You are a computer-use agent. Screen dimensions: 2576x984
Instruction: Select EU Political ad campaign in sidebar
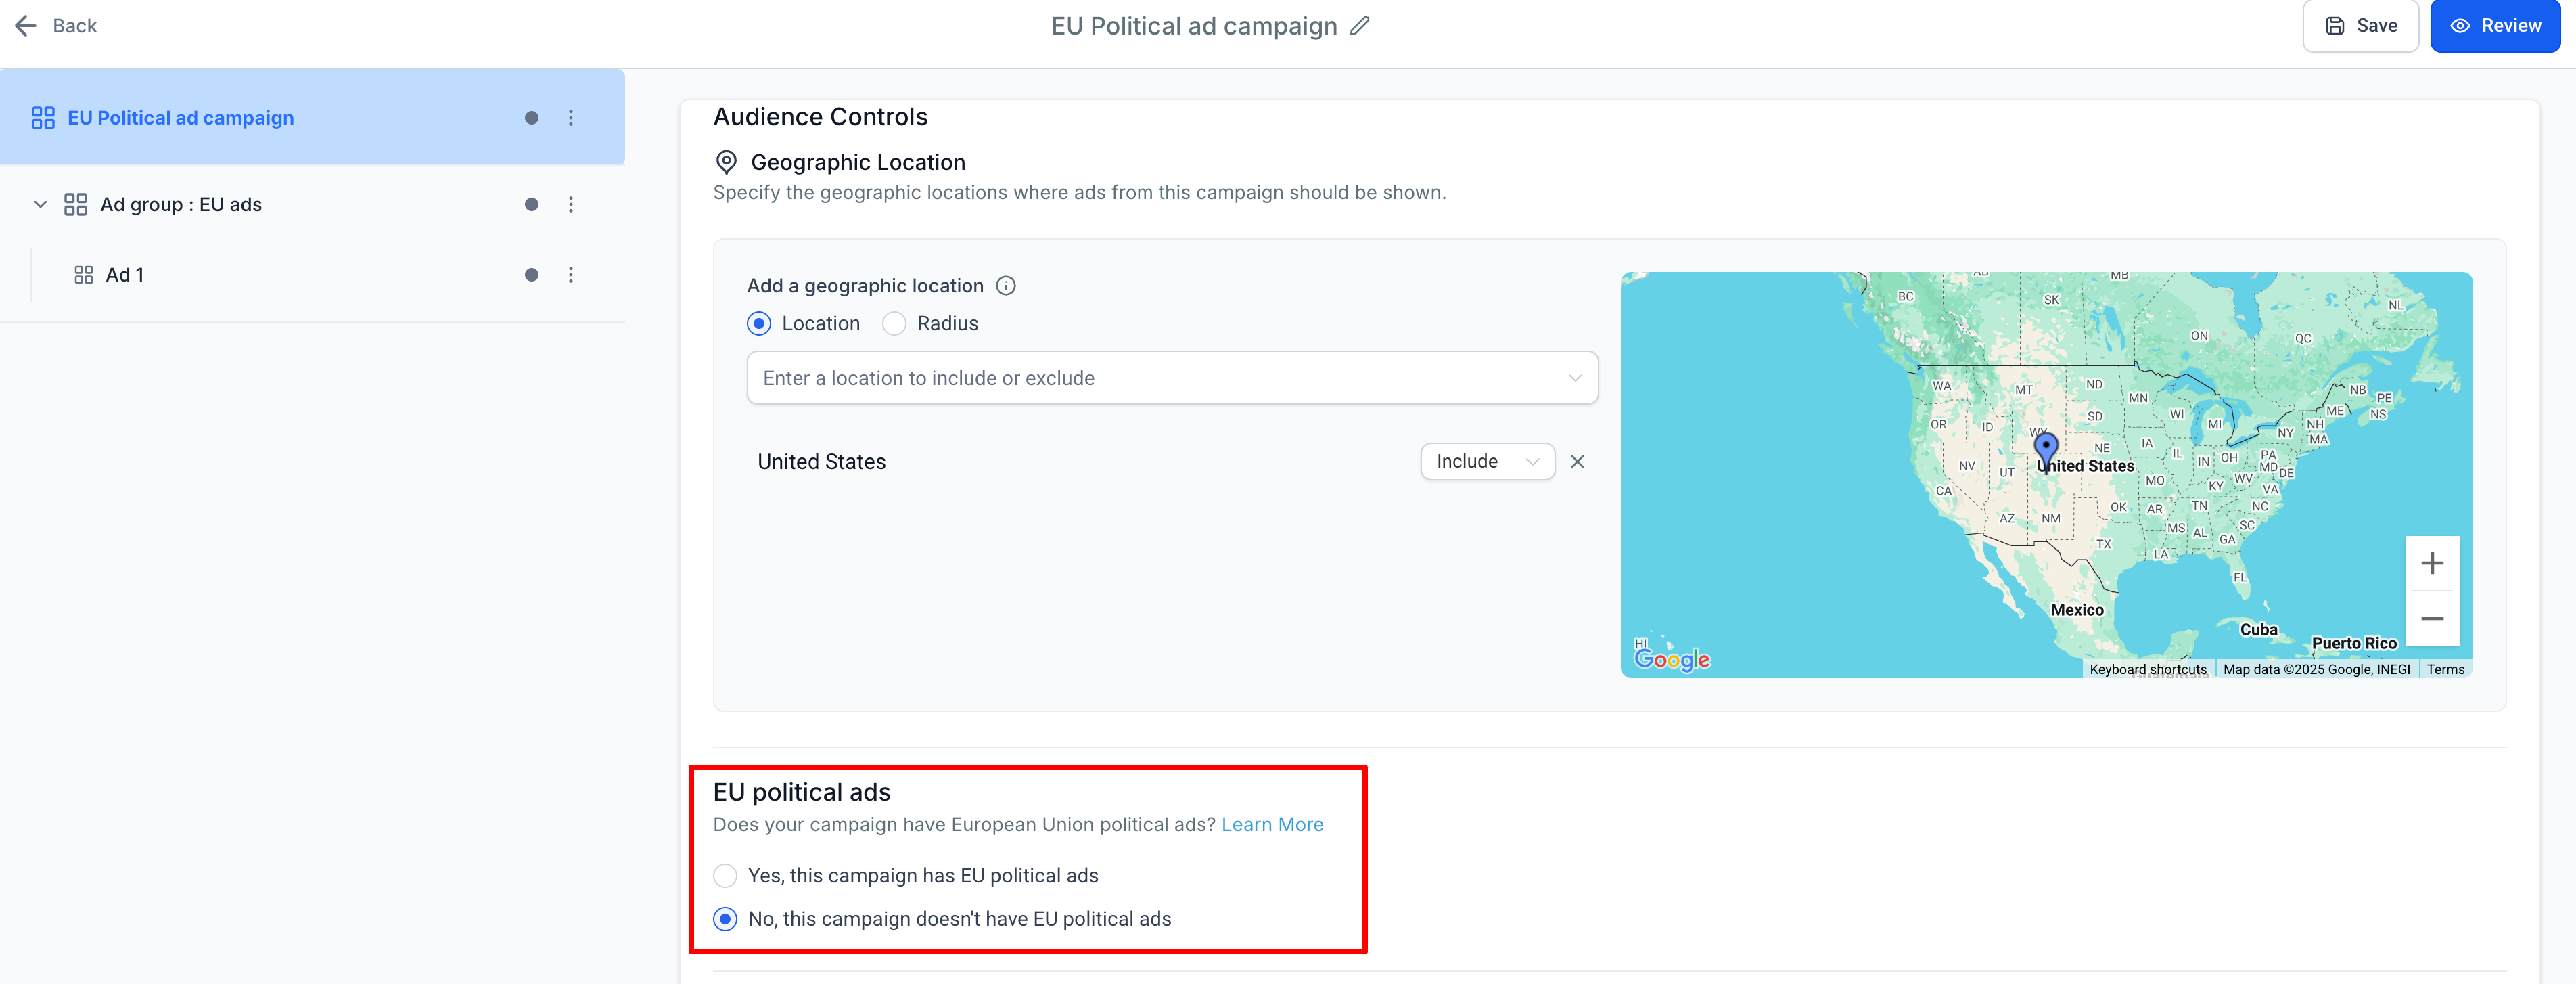(x=180, y=118)
